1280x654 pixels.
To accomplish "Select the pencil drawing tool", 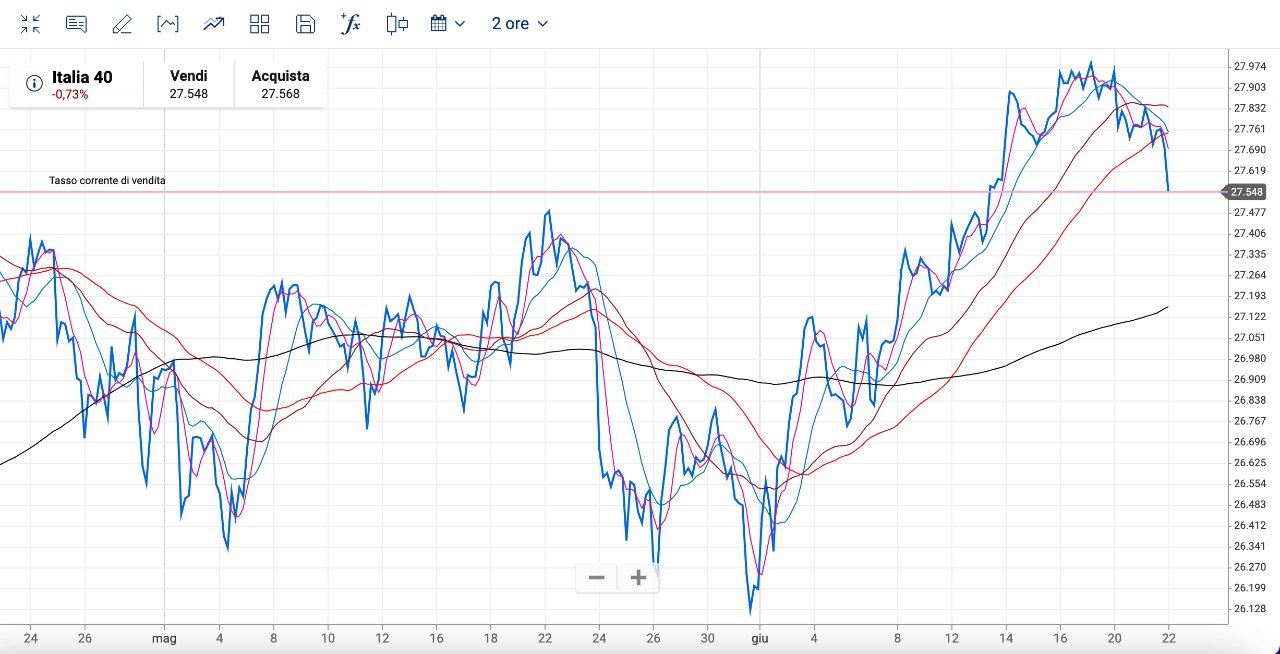I will tap(122, 24).
